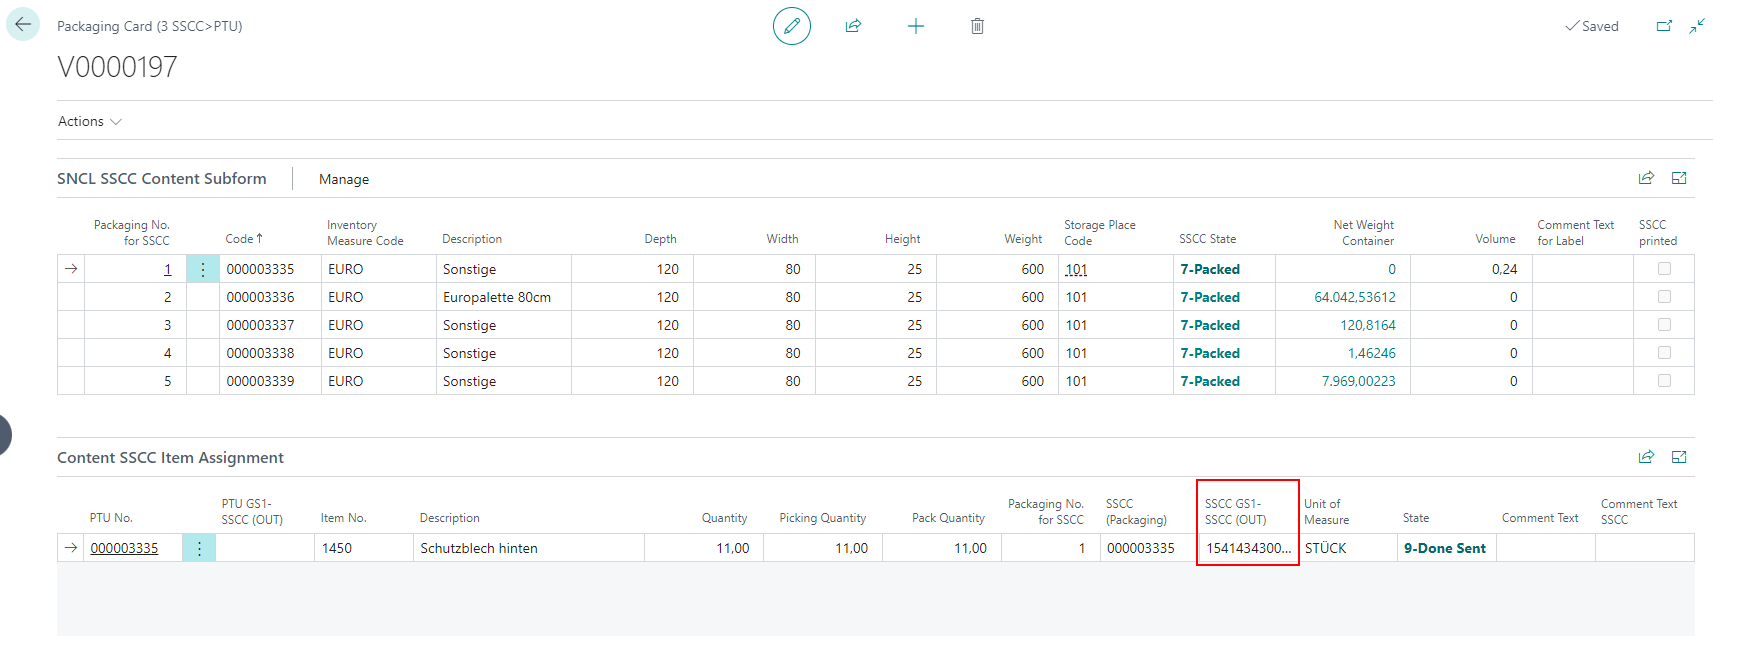Image resolution: width=1758 pixels, height=655 pixels.
Task: Click the share icon in header
Action: (x=853, y=26)
